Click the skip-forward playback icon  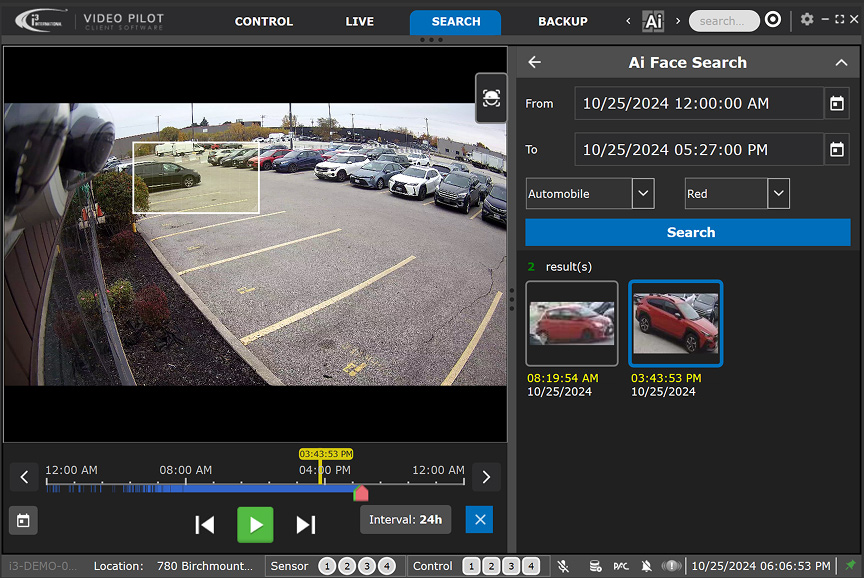pos(306,524)
